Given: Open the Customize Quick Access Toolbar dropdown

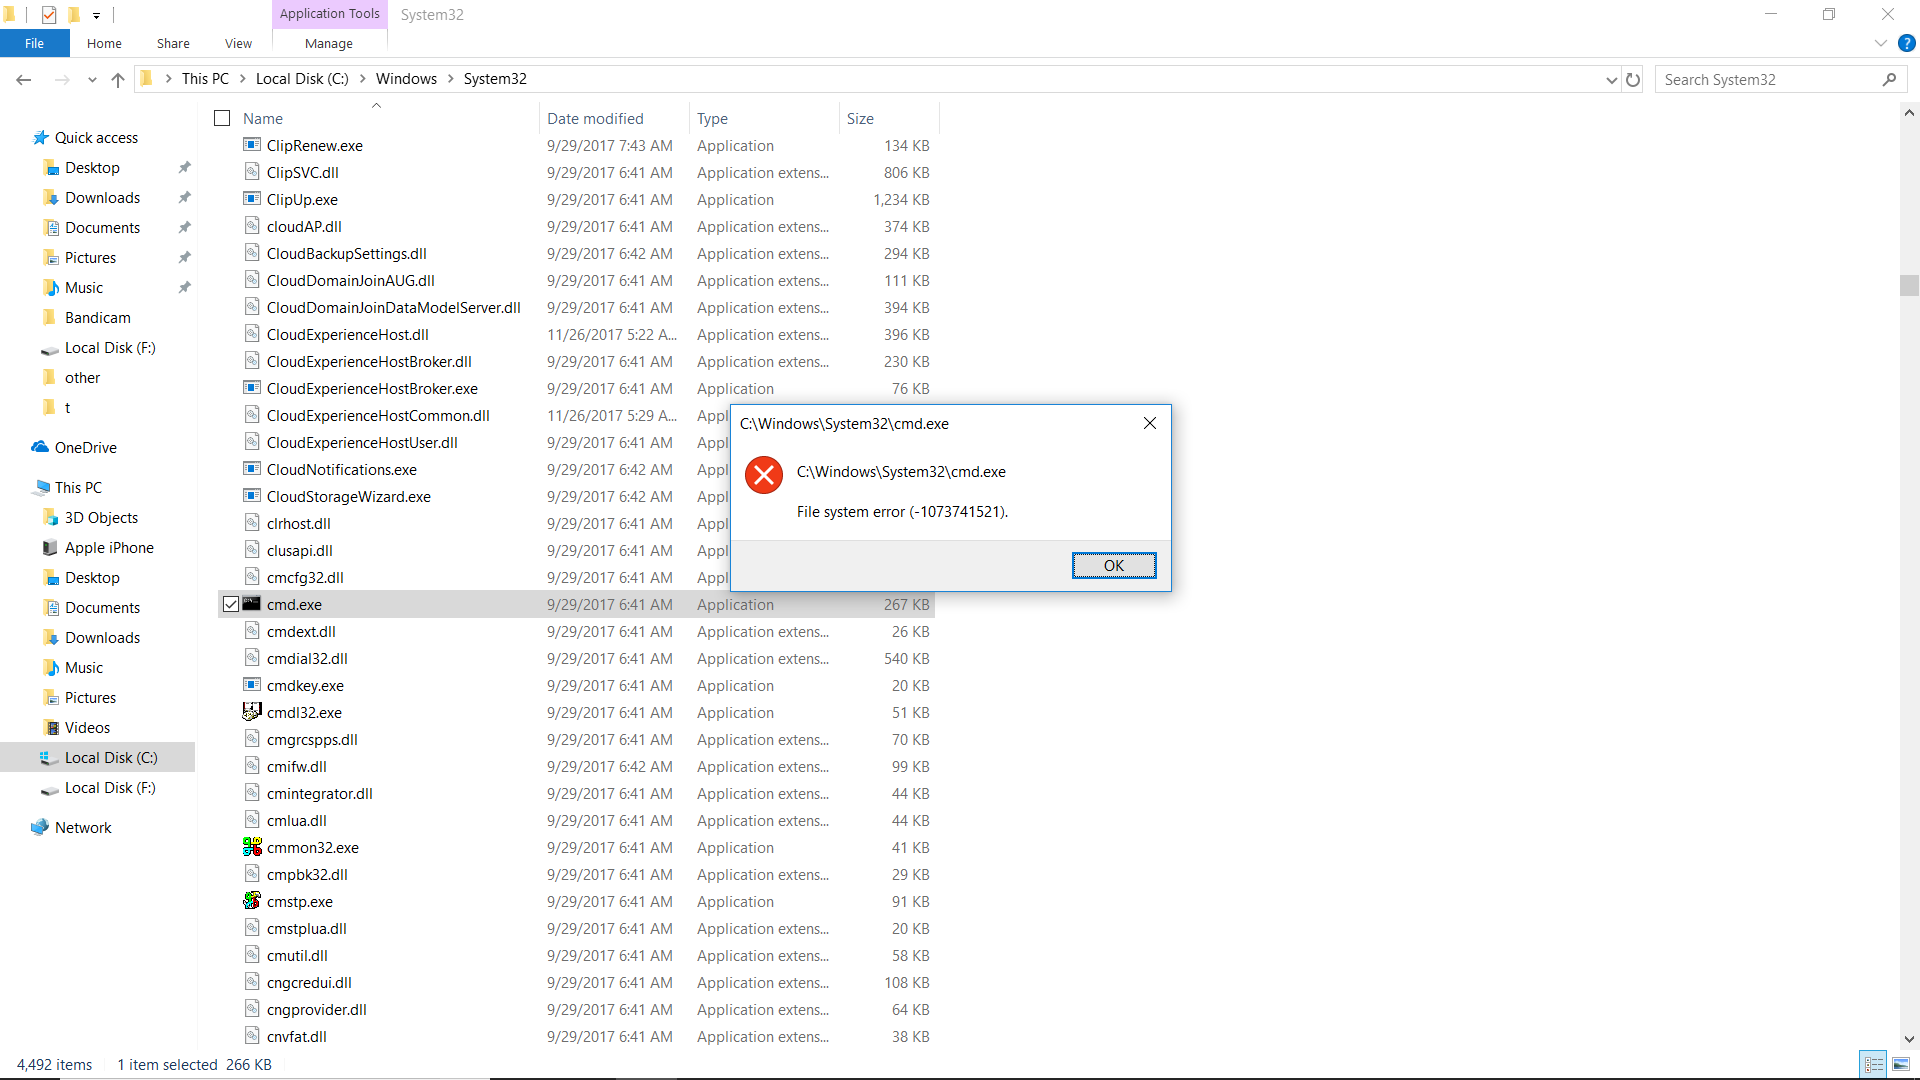Looking at the screenshot, I should click(96, 14).
